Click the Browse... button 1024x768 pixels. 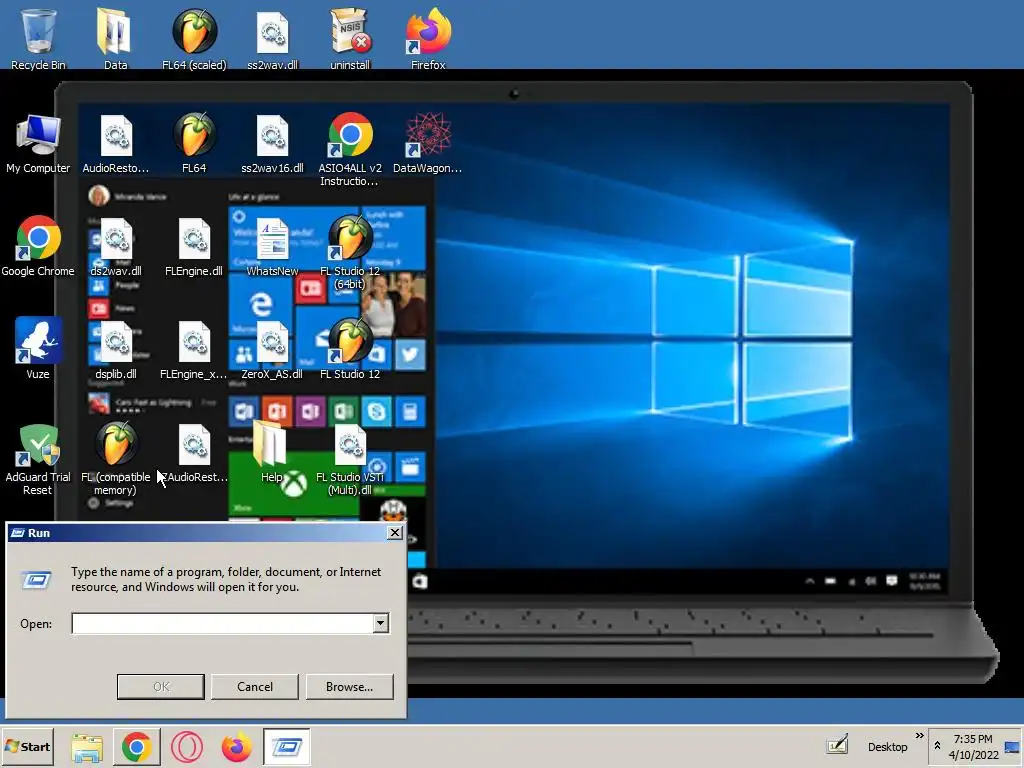click(x=349, y=686)
